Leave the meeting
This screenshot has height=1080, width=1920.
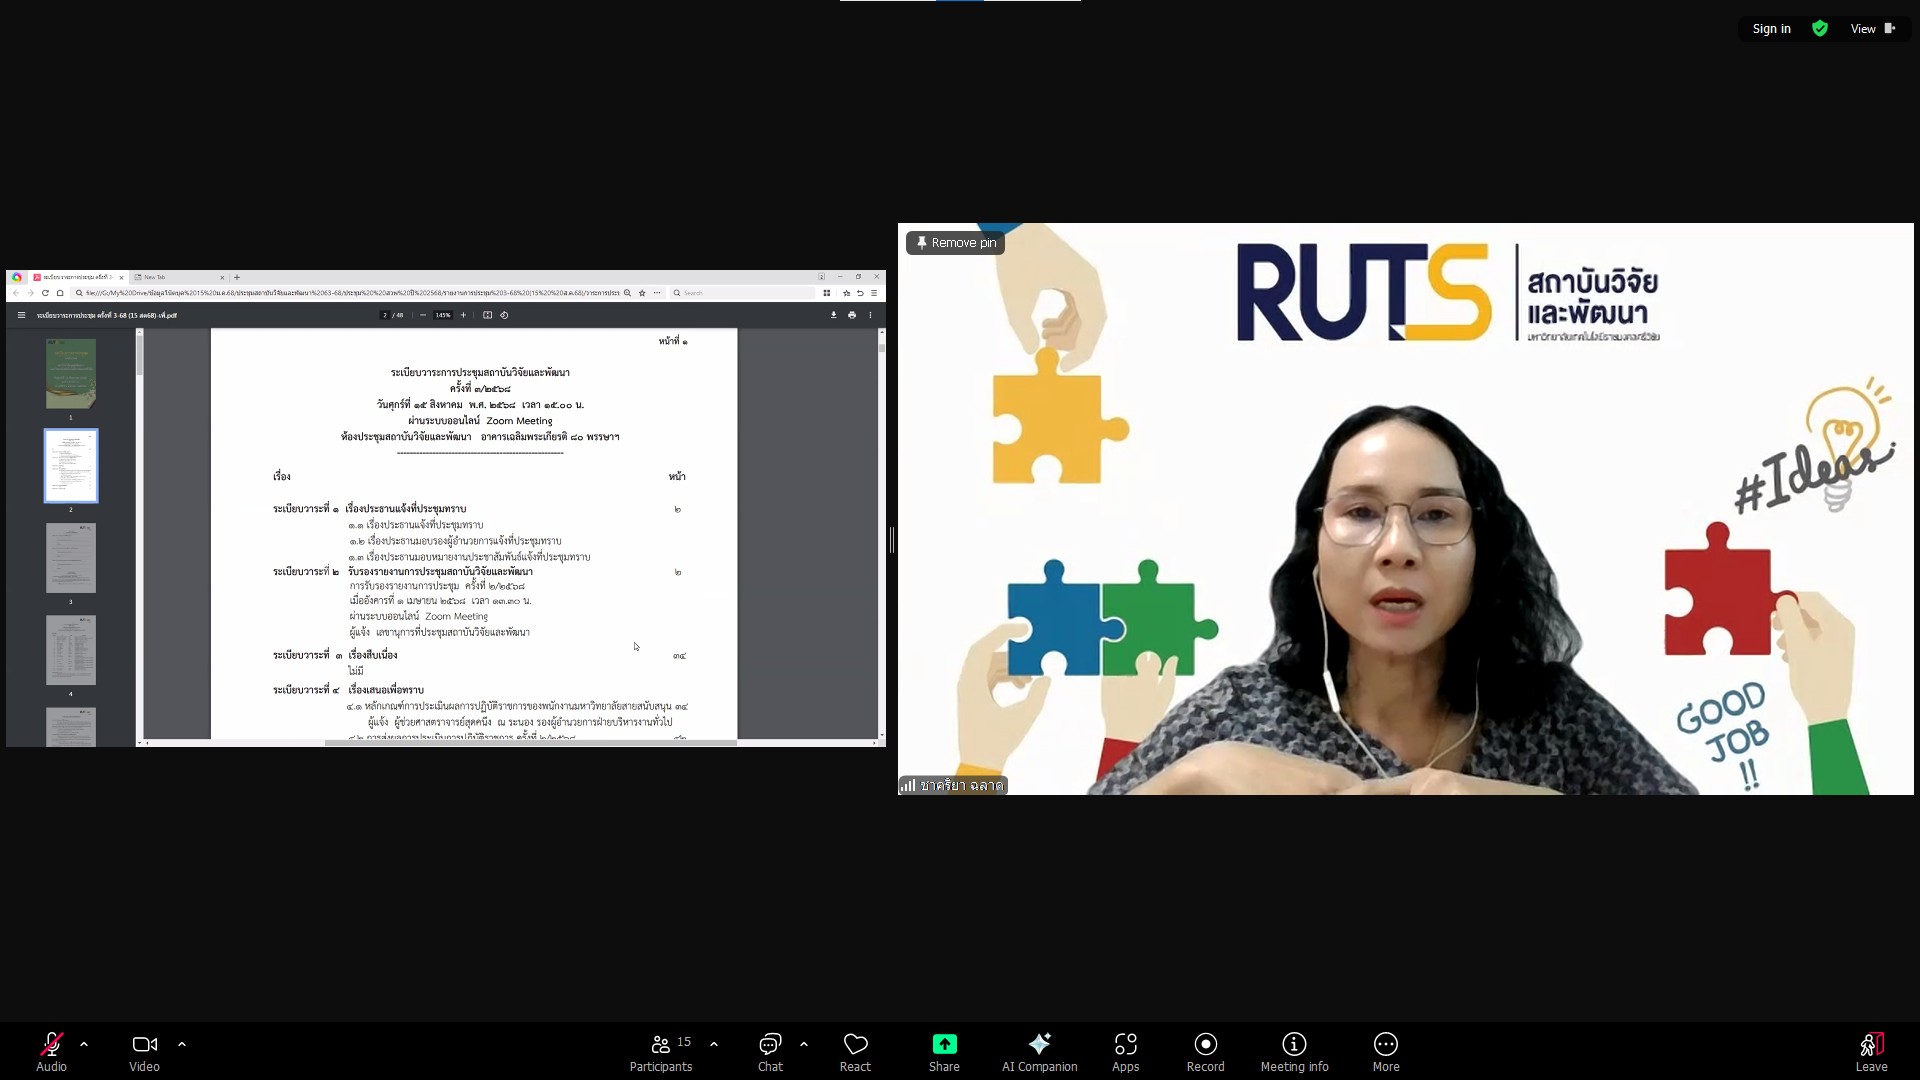tap(1871, 1051)
